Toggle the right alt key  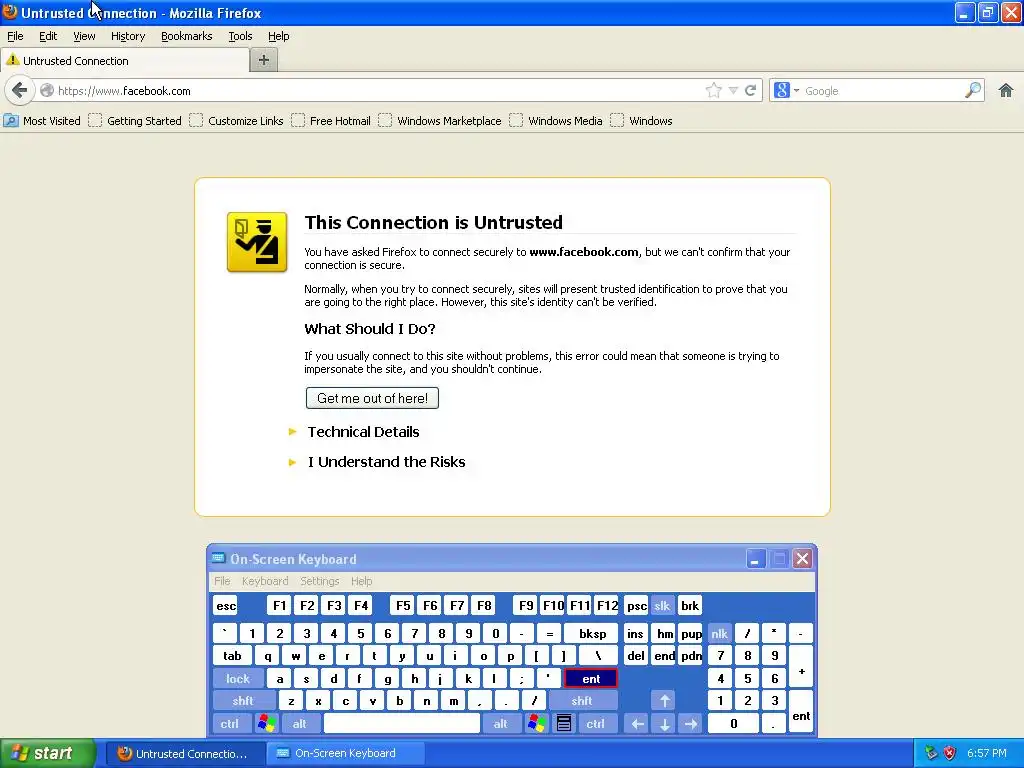[500, 724]
